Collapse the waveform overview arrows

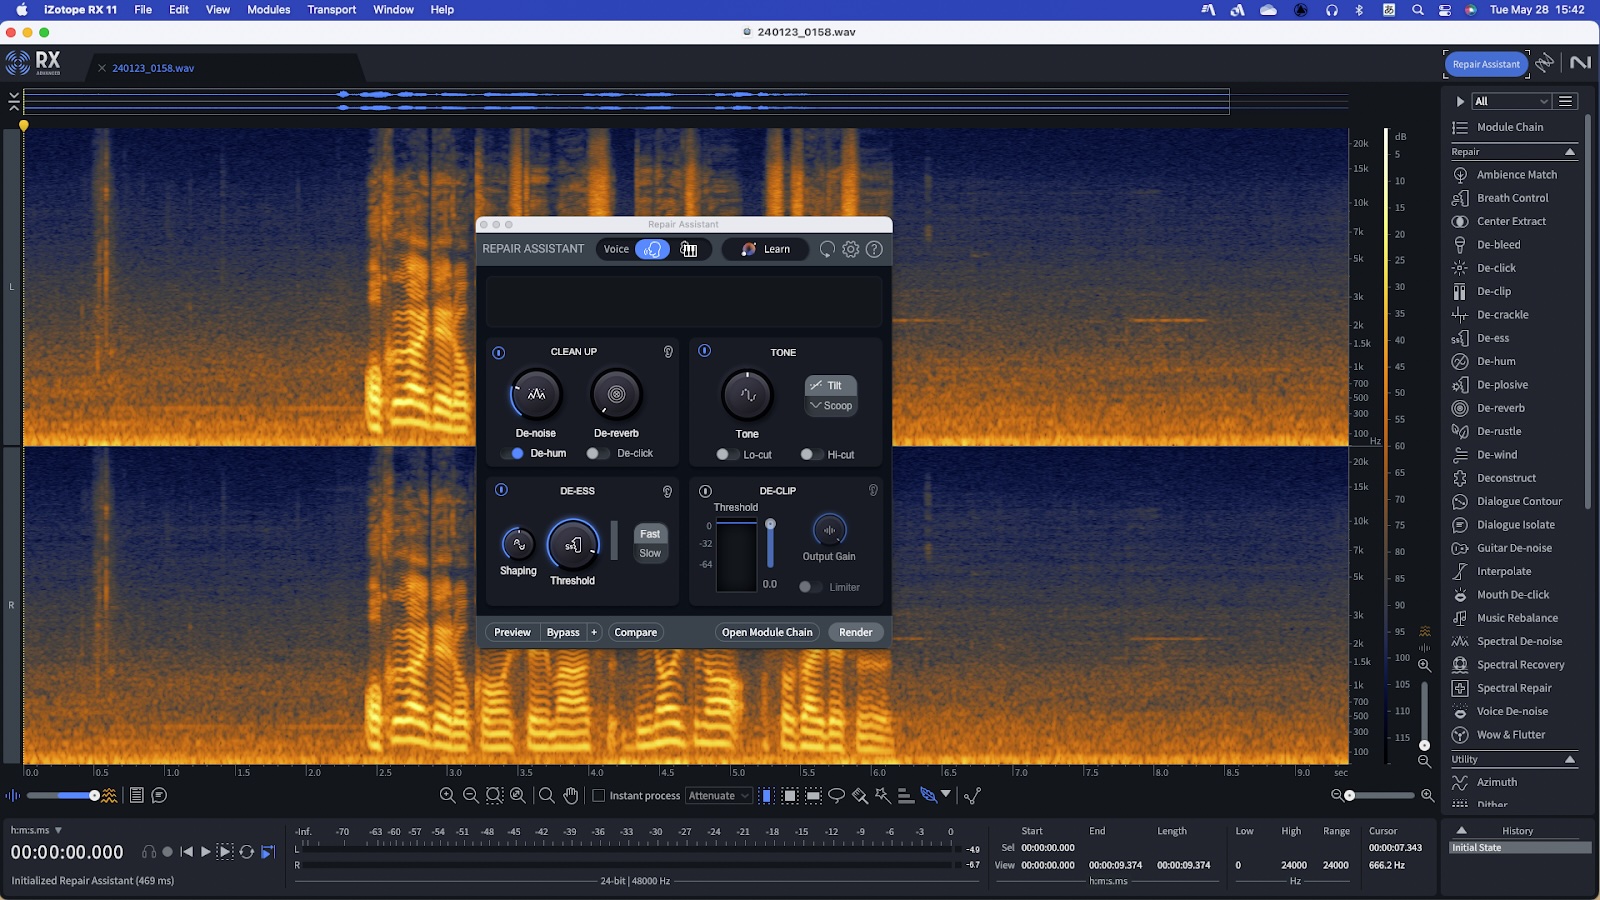pyautogui.click(x=13, y=101)
